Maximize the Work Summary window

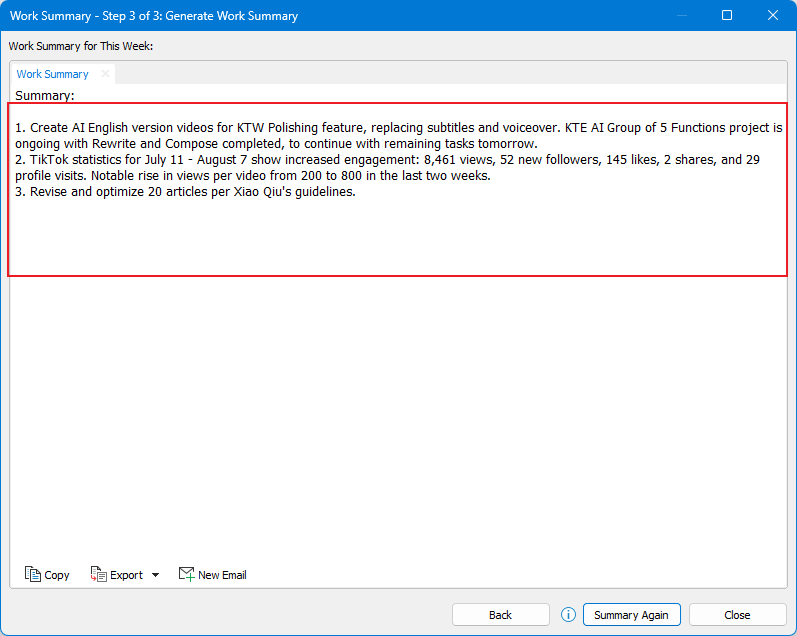727,15
